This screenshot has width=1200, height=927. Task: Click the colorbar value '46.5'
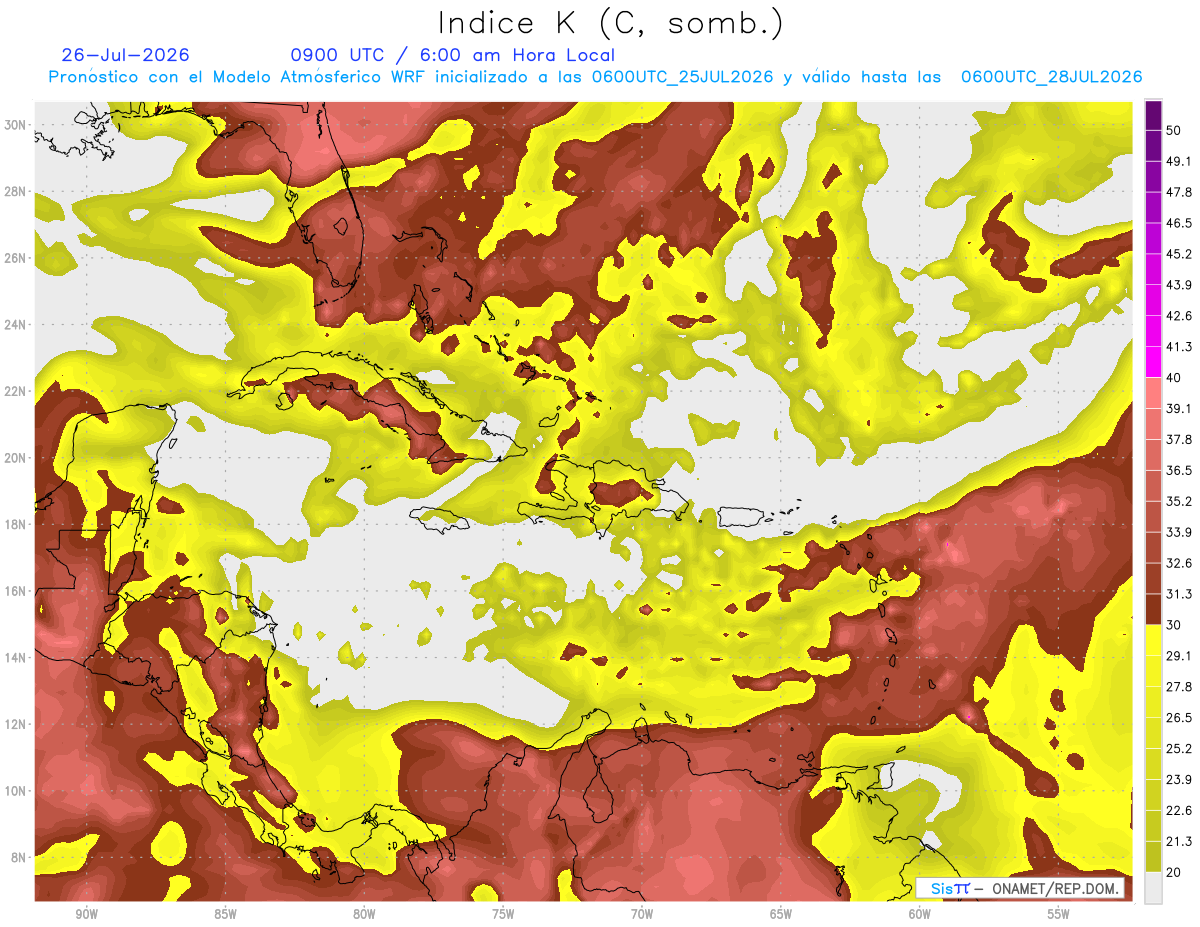point(1179,223)
